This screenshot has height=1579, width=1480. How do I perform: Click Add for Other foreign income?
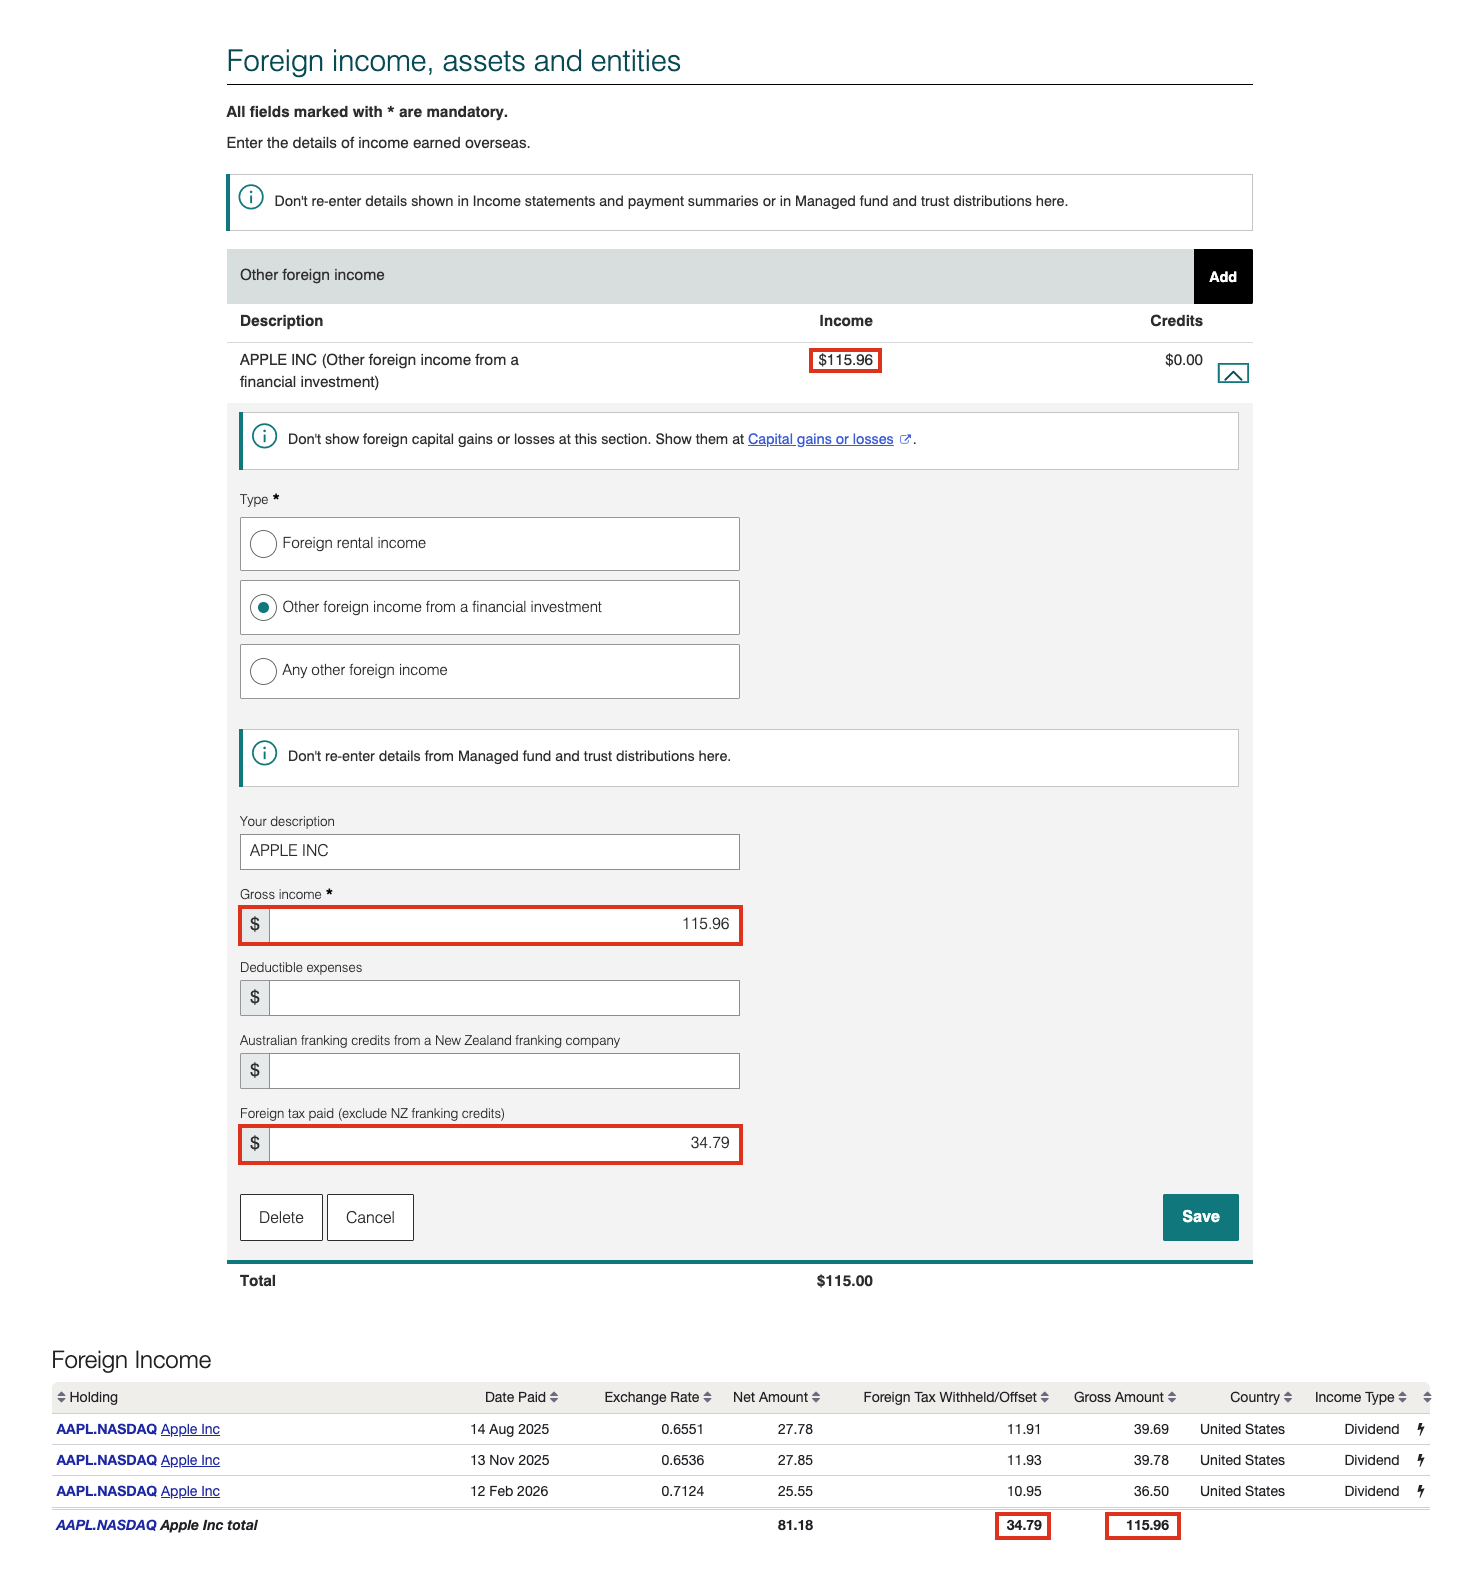1223,277
